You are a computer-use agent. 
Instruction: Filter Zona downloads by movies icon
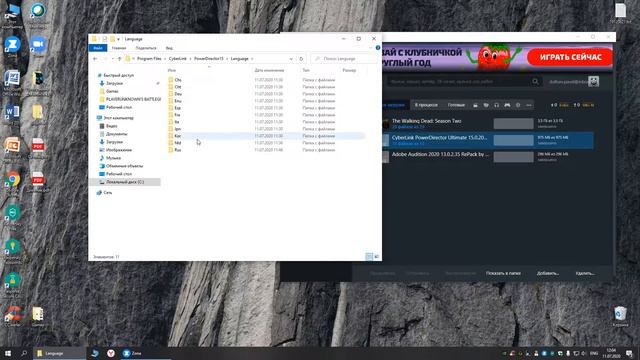pyautogui.click(x=475, y=105)
